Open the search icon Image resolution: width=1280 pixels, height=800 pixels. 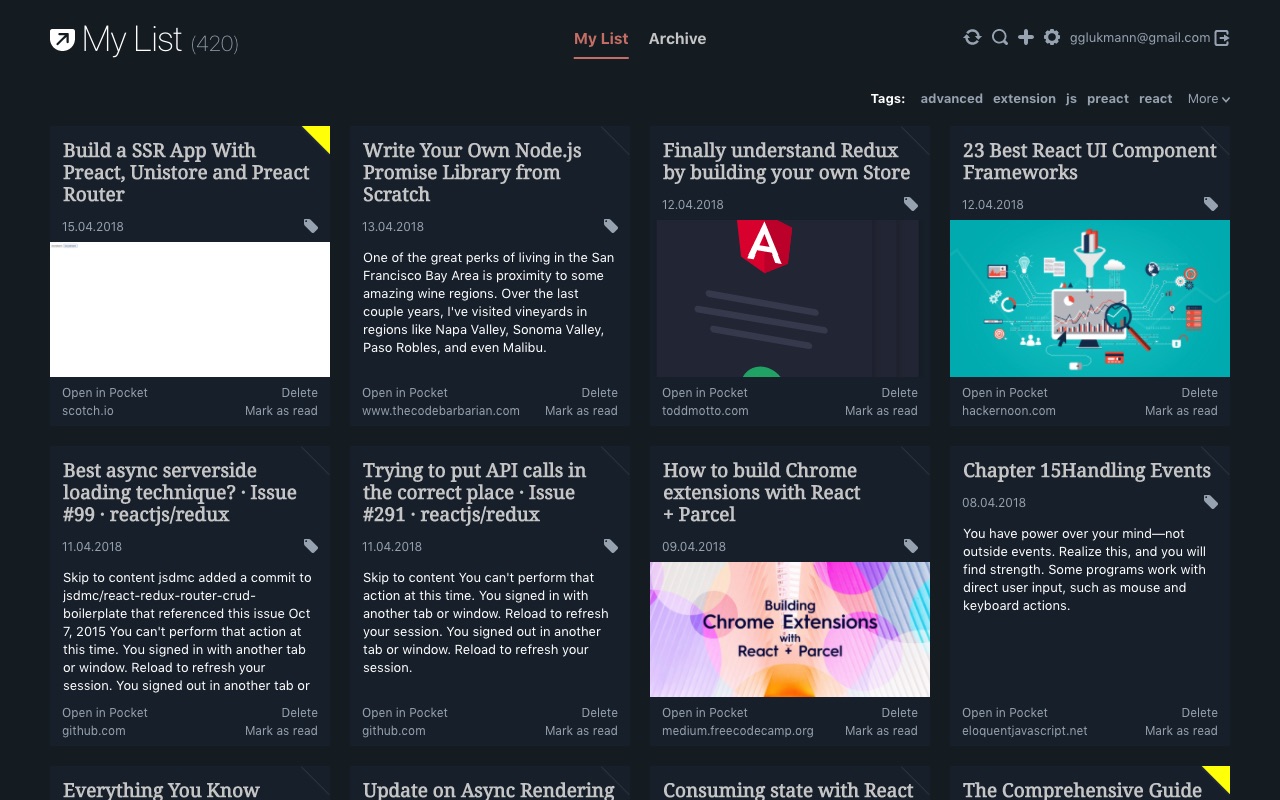click(1000, 36)
